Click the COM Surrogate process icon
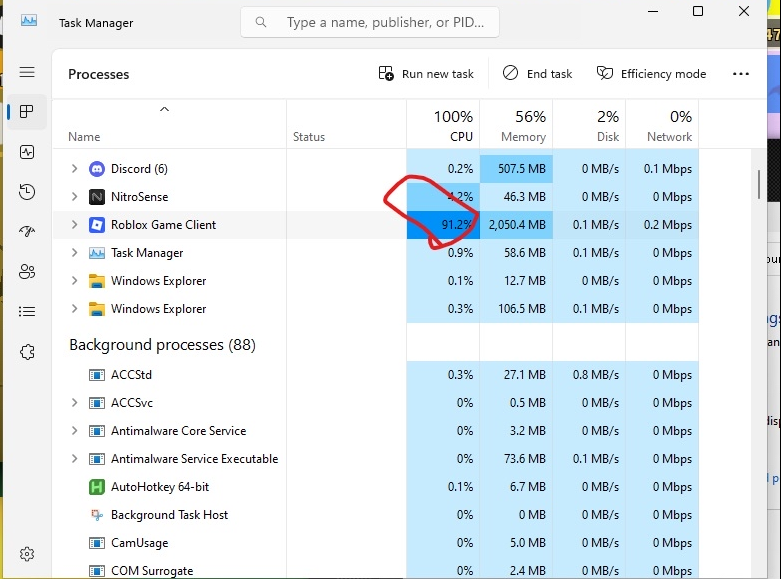The image size is (781, 579). [x=97, y=571]
